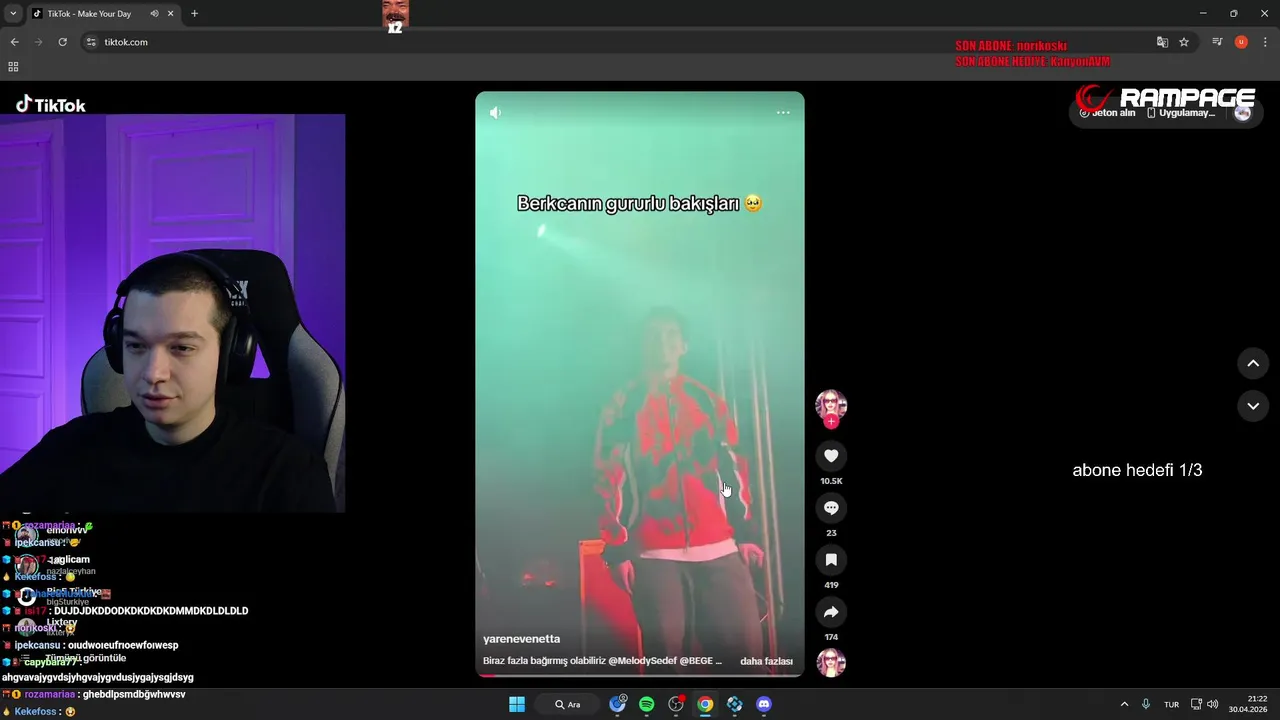Viewport: 1280px width, 720px height.
Task: Open the video's three-dot options menu
Action: 783,113
